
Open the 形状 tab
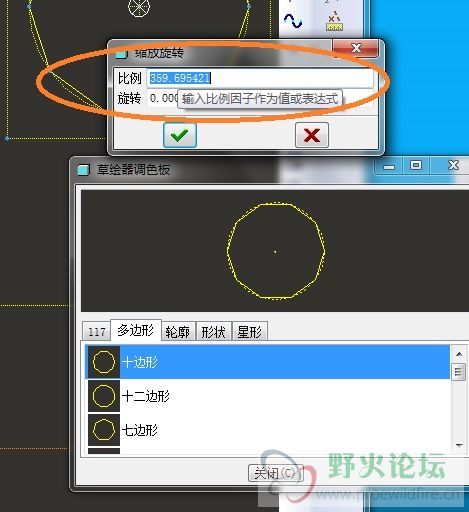(x=213, y=331)
